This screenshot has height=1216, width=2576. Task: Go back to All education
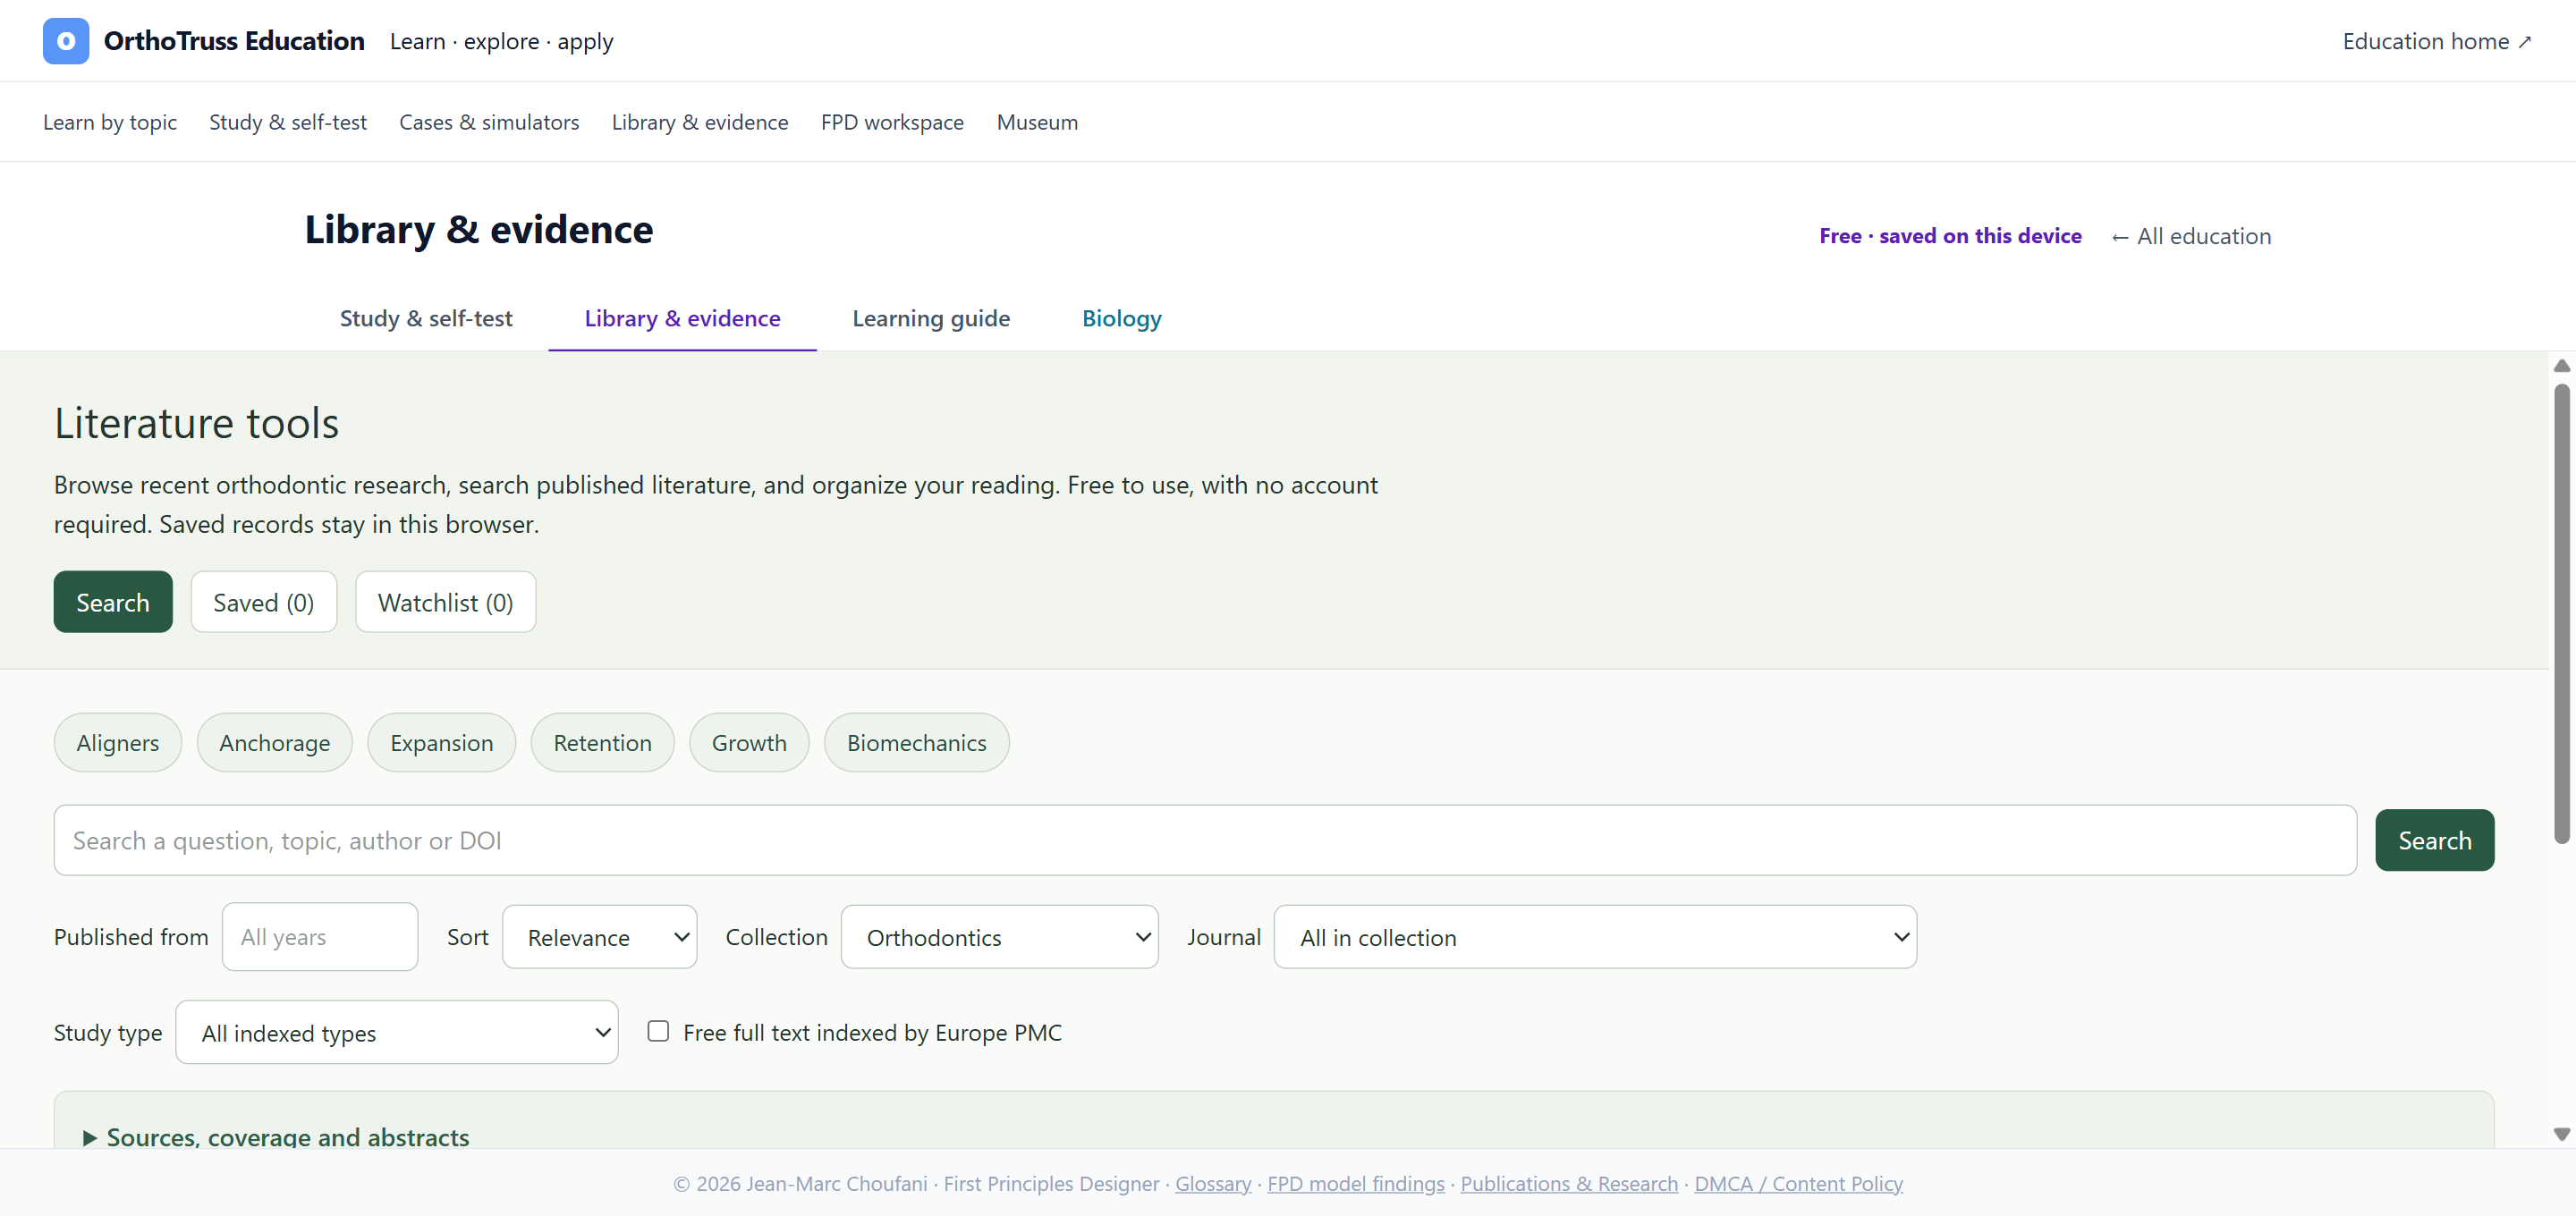[x=2191, y=236]
